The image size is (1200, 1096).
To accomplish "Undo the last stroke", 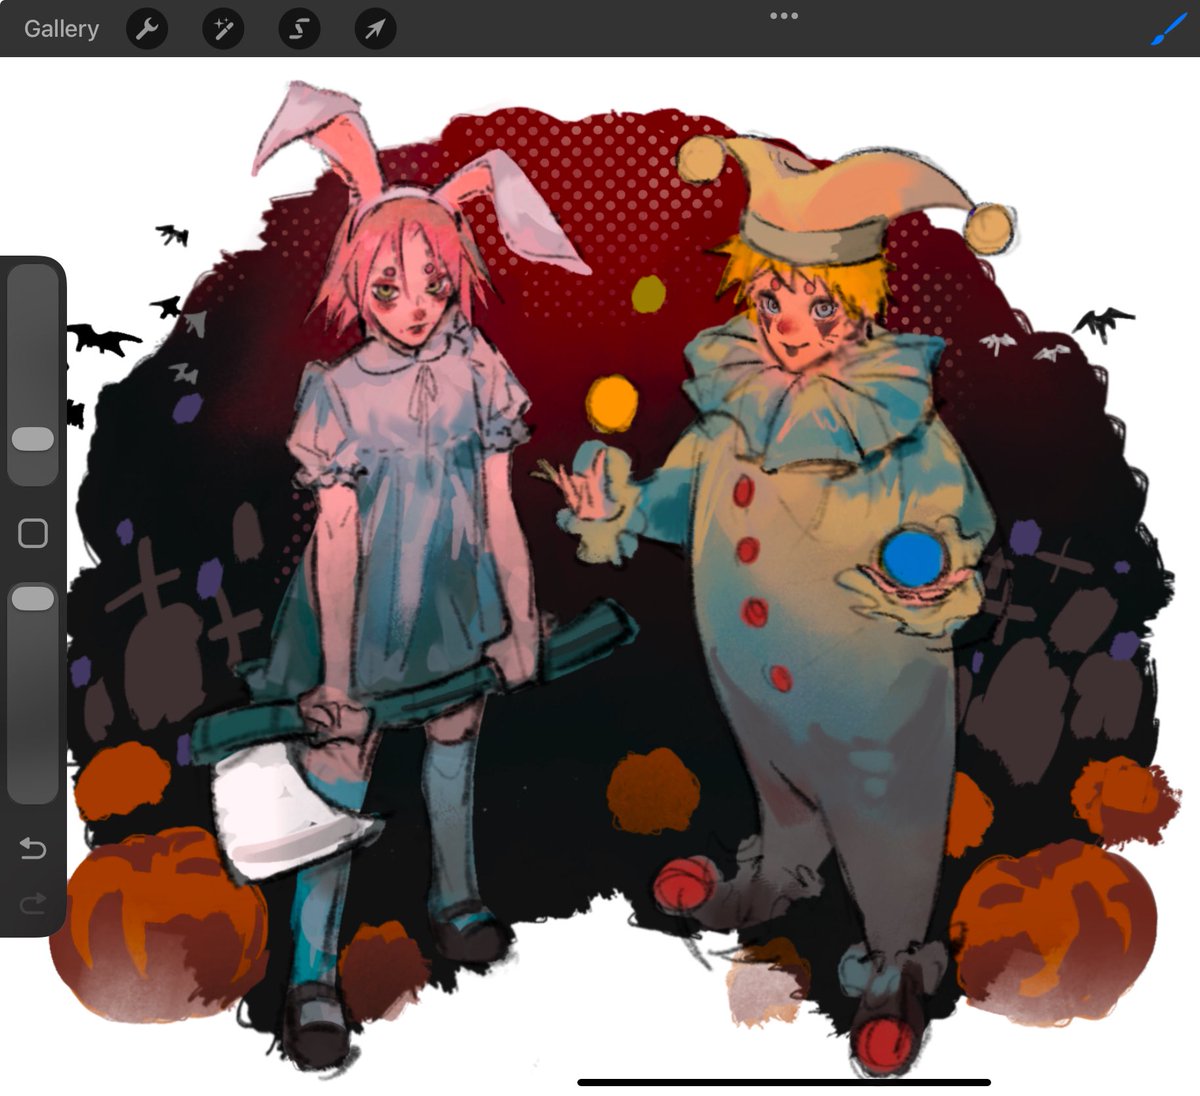I will (x=33, y=849).
